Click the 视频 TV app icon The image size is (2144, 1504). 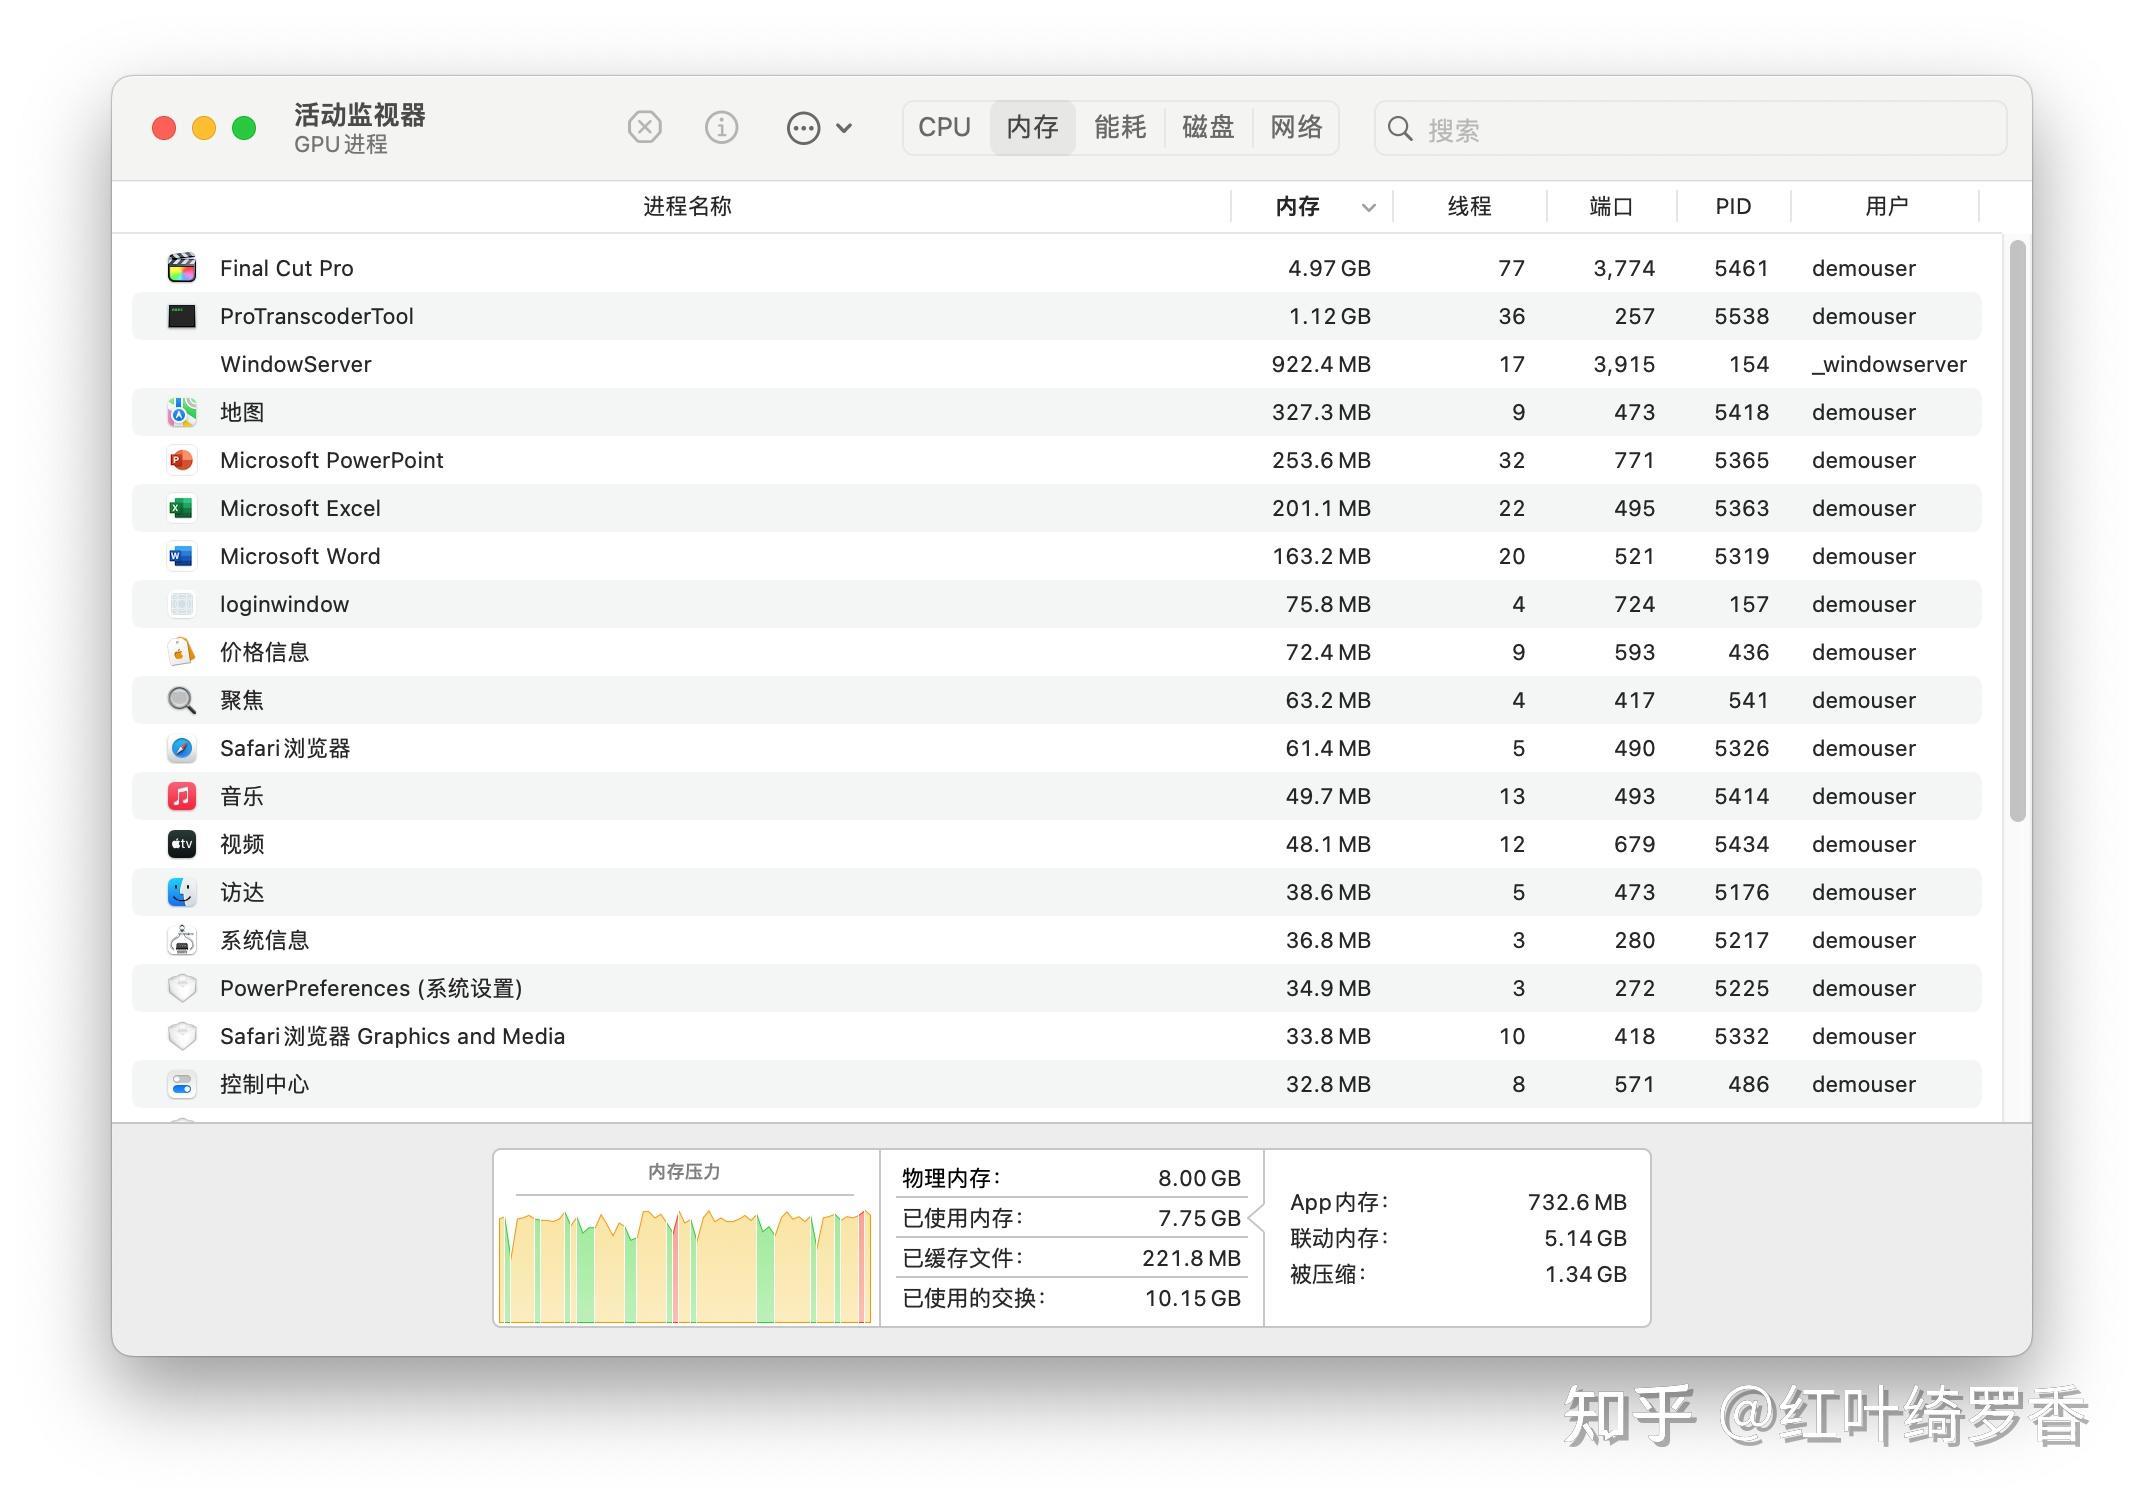click(181, 843)
